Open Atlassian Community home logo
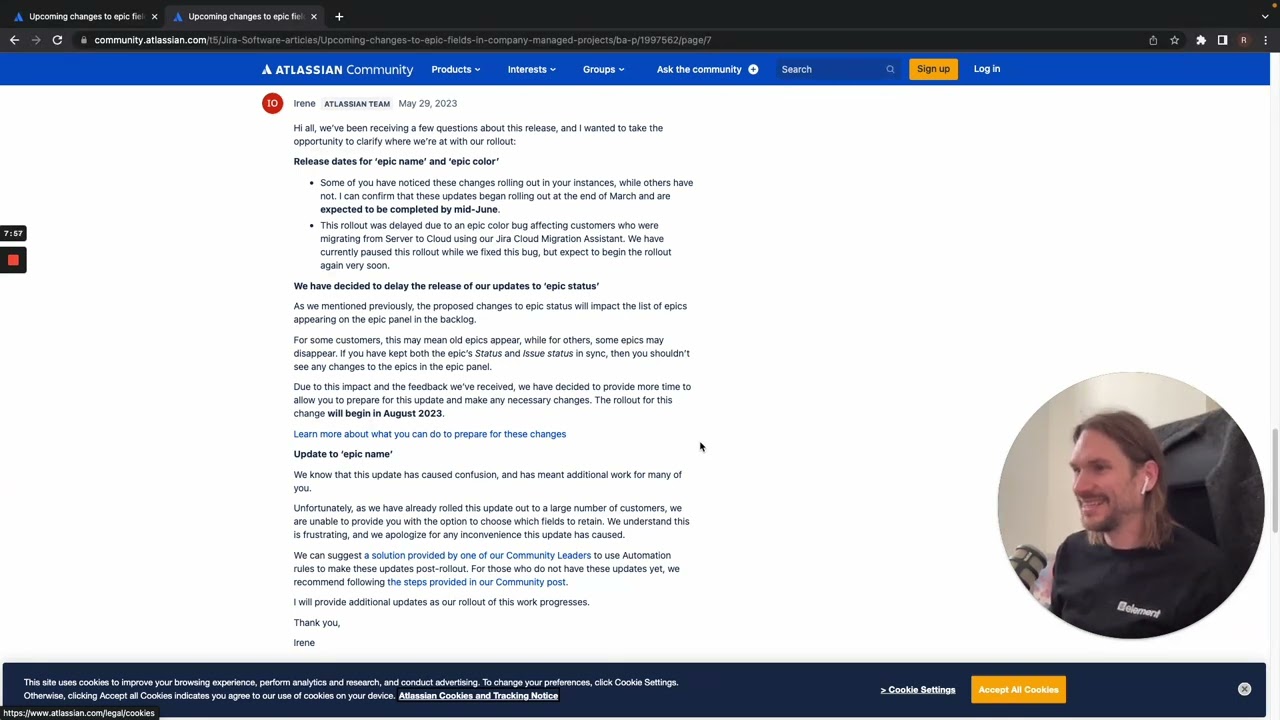This screenshot has width=1280, height=720. click(337, 69)
